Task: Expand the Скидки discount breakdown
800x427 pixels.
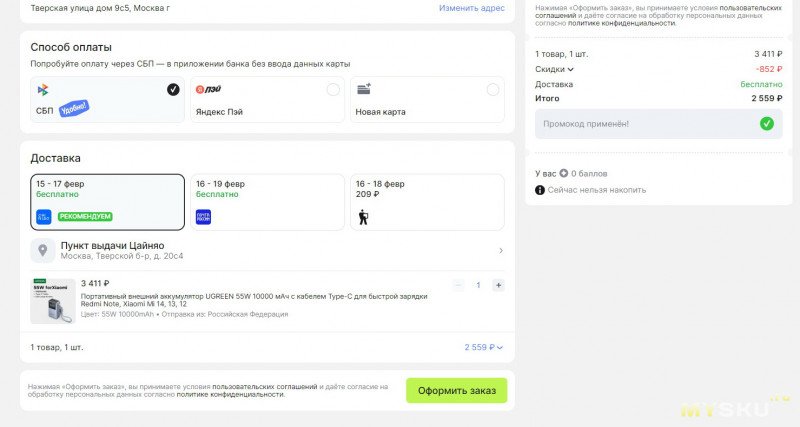Action: tap(555, 69)
